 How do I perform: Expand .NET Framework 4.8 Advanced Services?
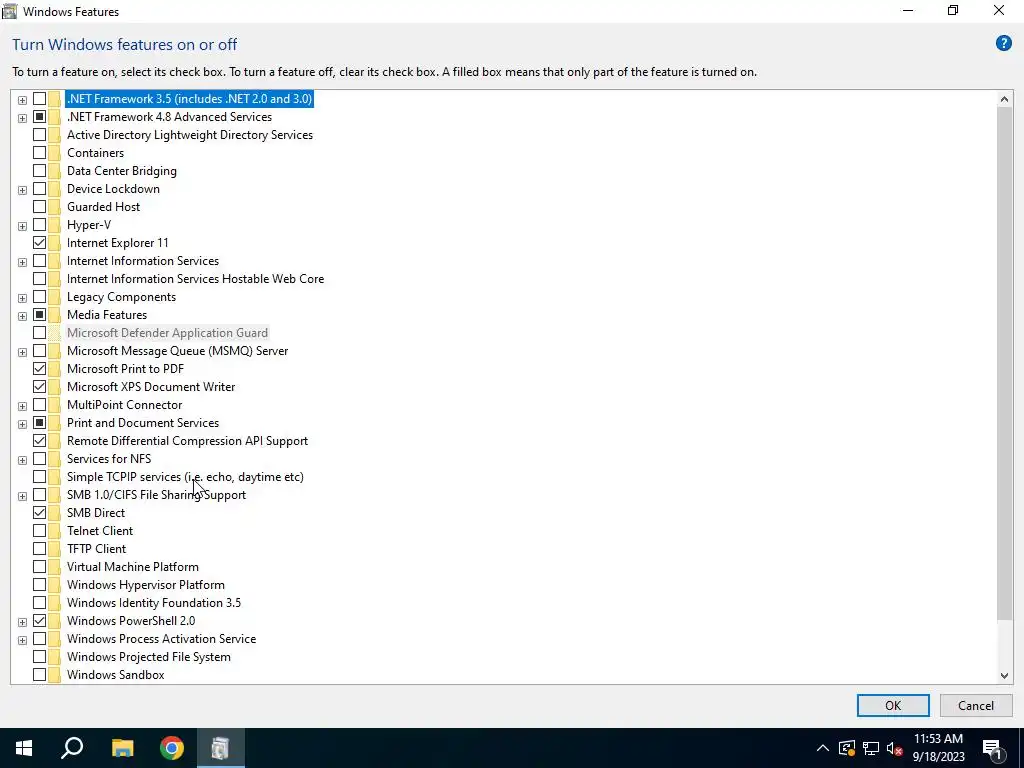(x=22, y=118)
